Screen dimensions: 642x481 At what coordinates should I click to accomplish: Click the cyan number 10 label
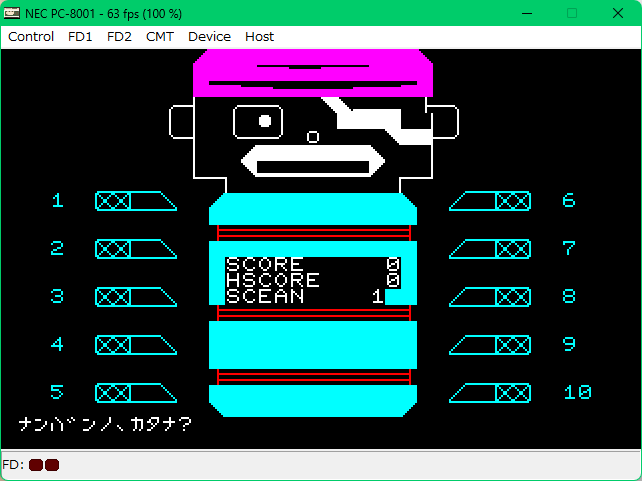577,392
